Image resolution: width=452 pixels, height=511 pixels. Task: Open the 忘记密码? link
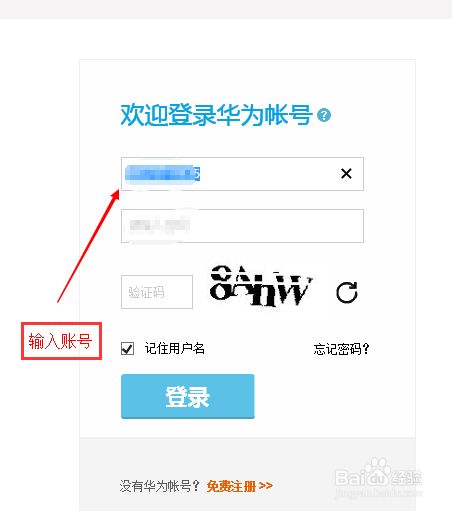[x=341, y=349]
